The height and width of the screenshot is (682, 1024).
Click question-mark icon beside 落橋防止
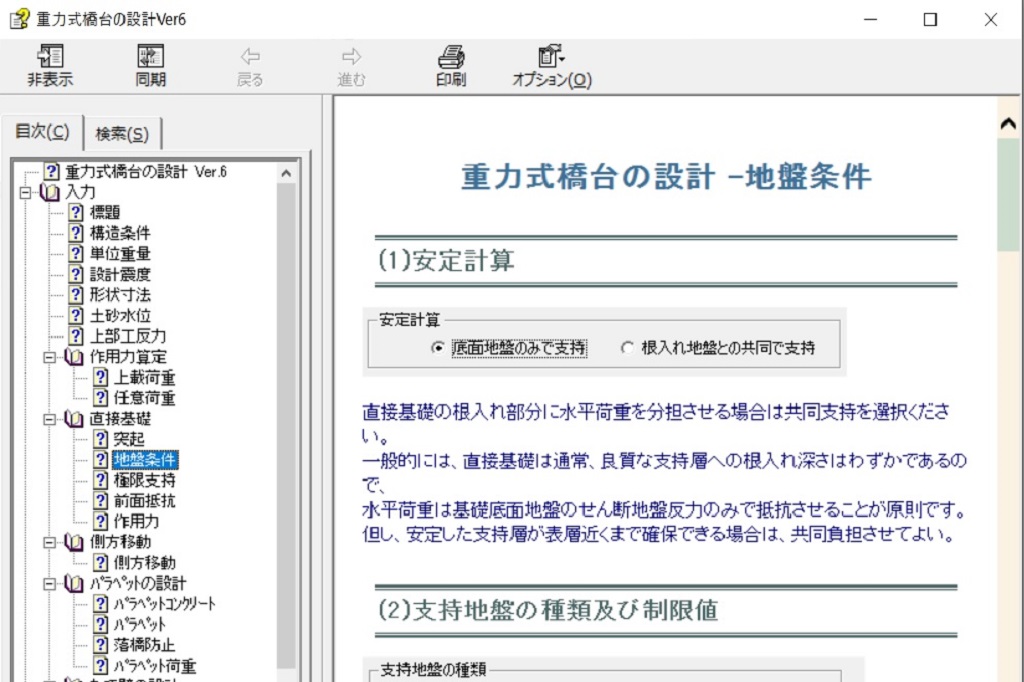(x=101, y=645)
